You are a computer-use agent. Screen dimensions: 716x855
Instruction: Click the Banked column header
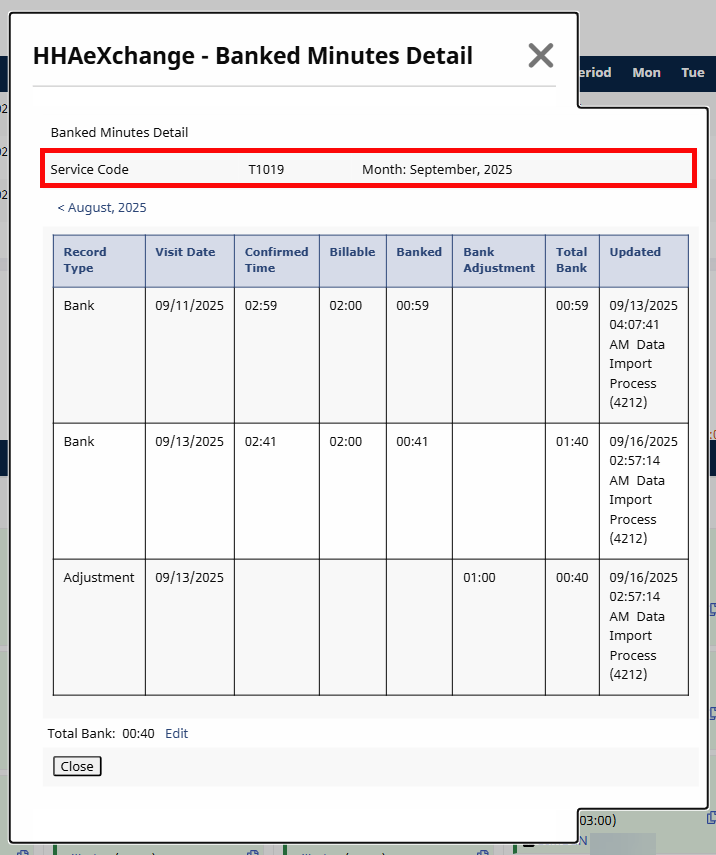coord(418,252)
